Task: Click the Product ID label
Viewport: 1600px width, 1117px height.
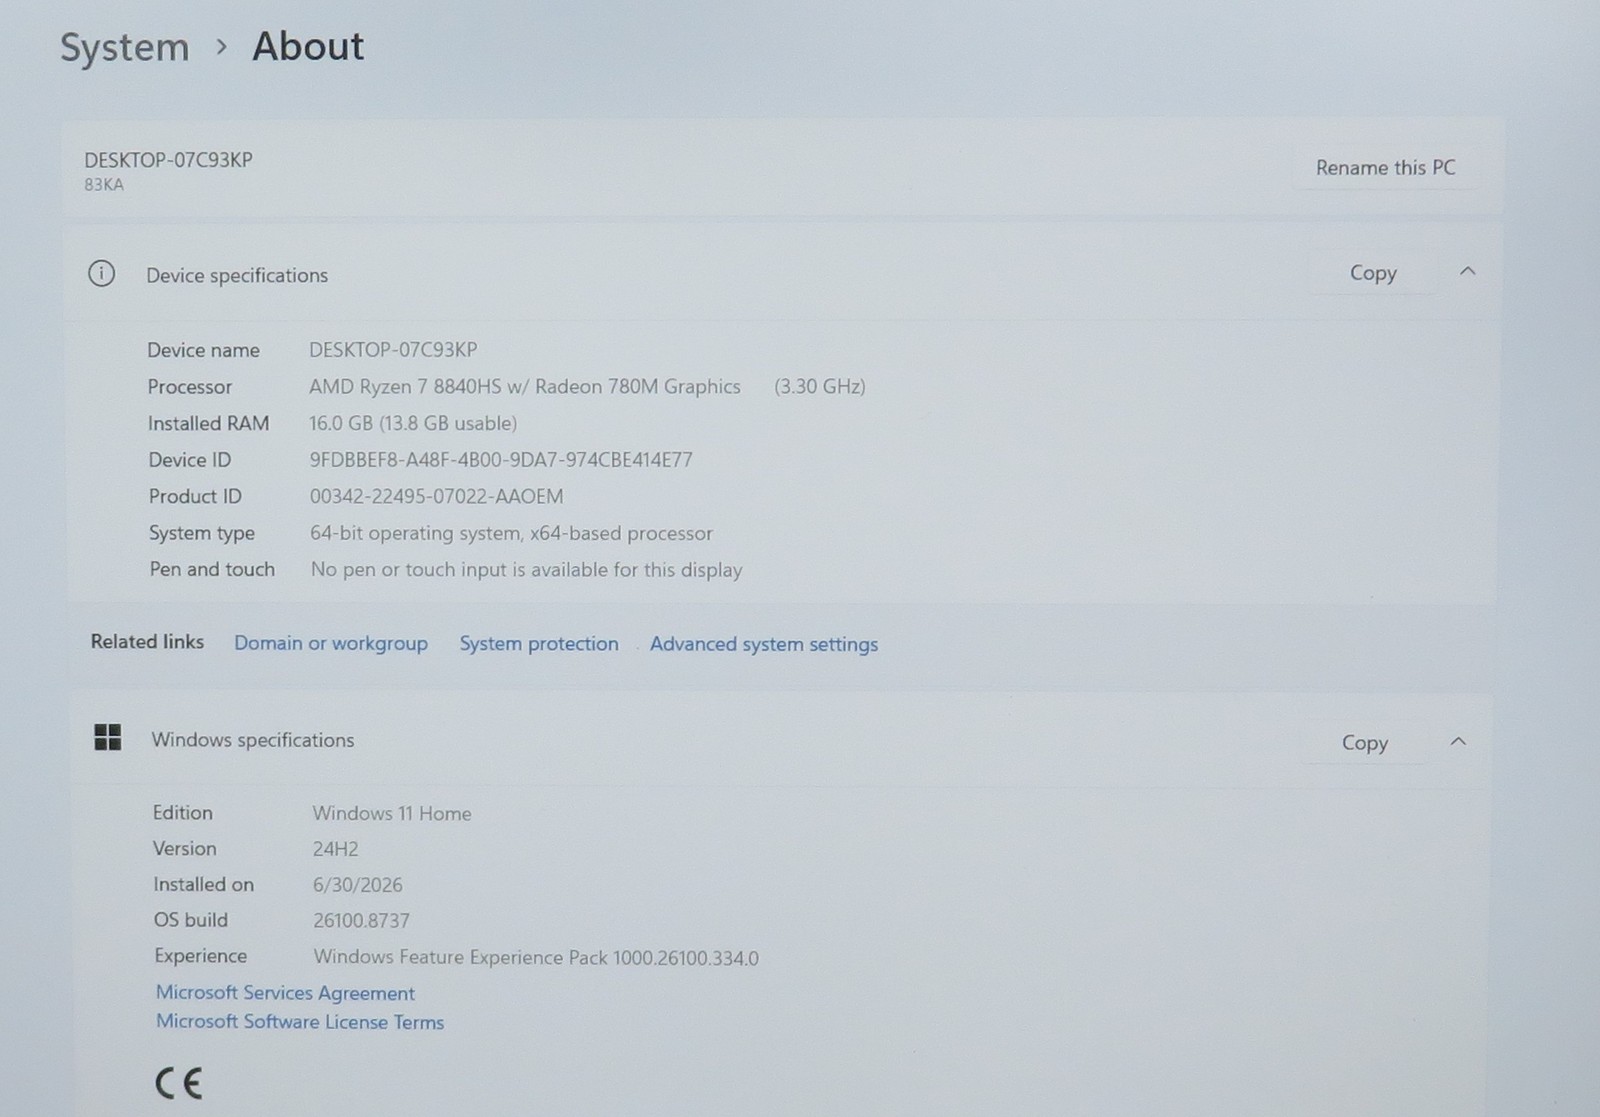Action: coord(195,496)
